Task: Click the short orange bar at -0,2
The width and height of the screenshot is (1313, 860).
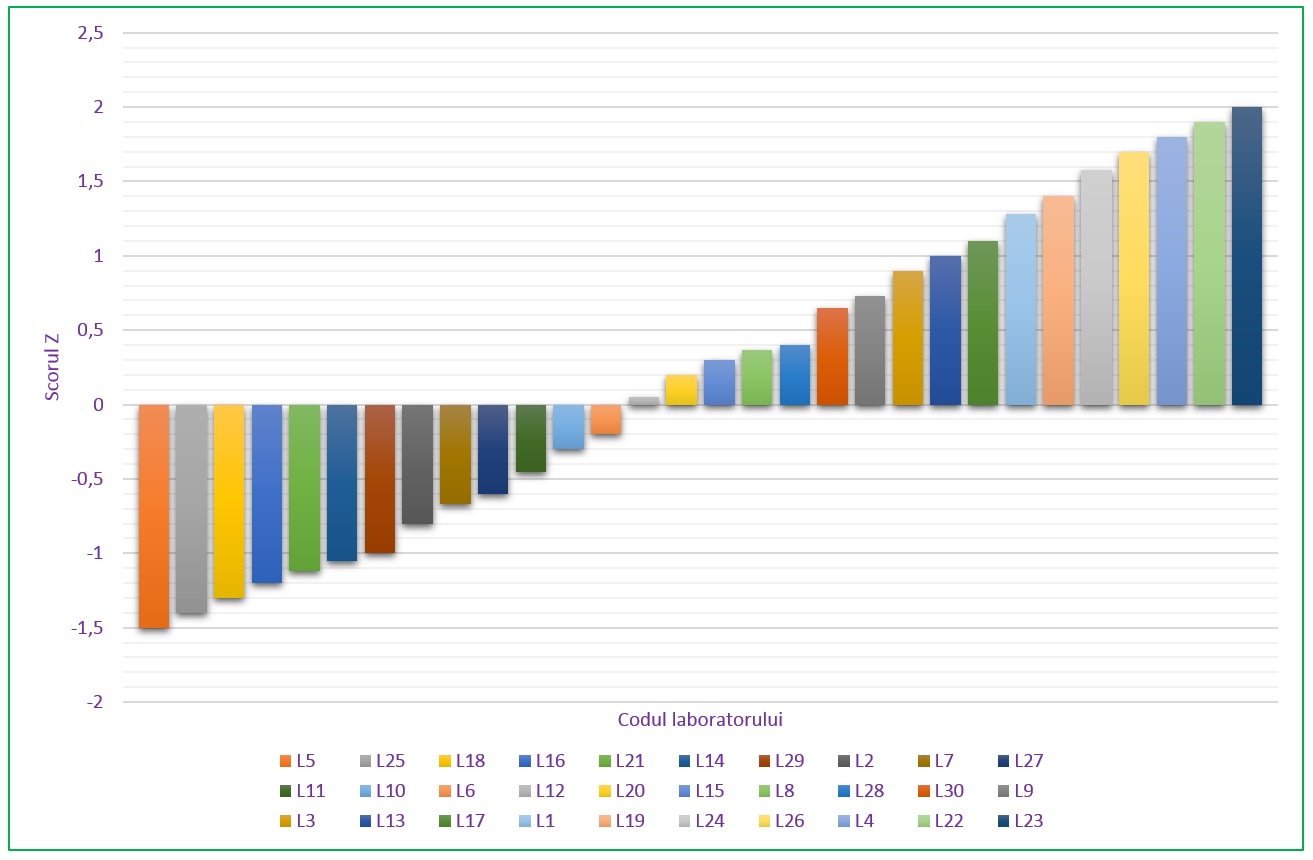Action: (606, 420)
